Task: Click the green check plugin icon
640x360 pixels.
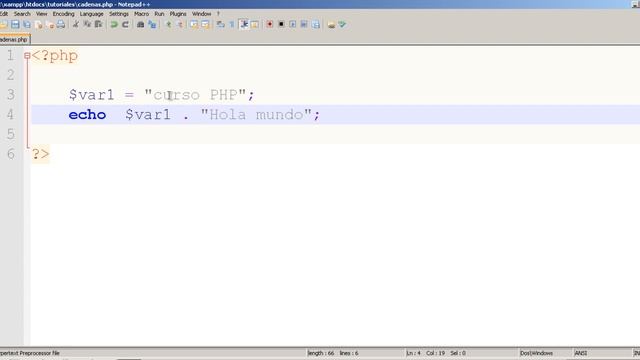Action: click(342, 24)
